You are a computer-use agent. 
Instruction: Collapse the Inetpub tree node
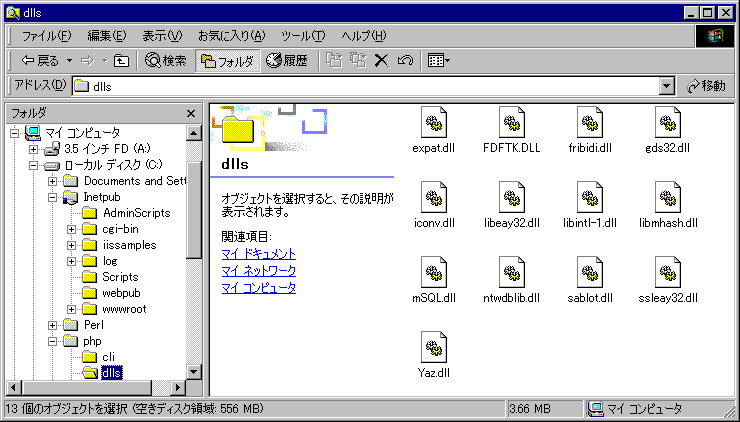pyautogui.click(x=52, y=197)
